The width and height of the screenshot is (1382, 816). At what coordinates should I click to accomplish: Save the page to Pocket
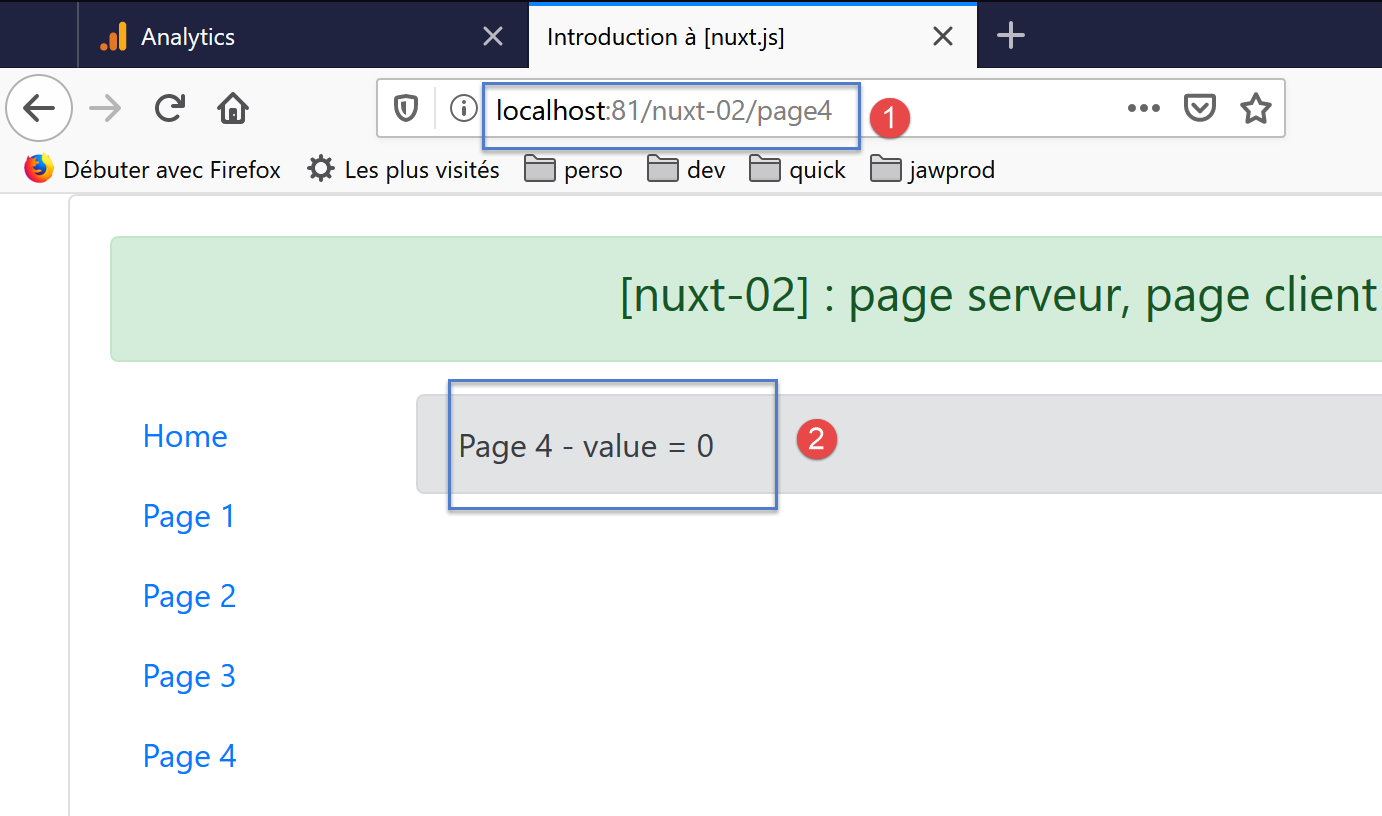[1199, 109]
